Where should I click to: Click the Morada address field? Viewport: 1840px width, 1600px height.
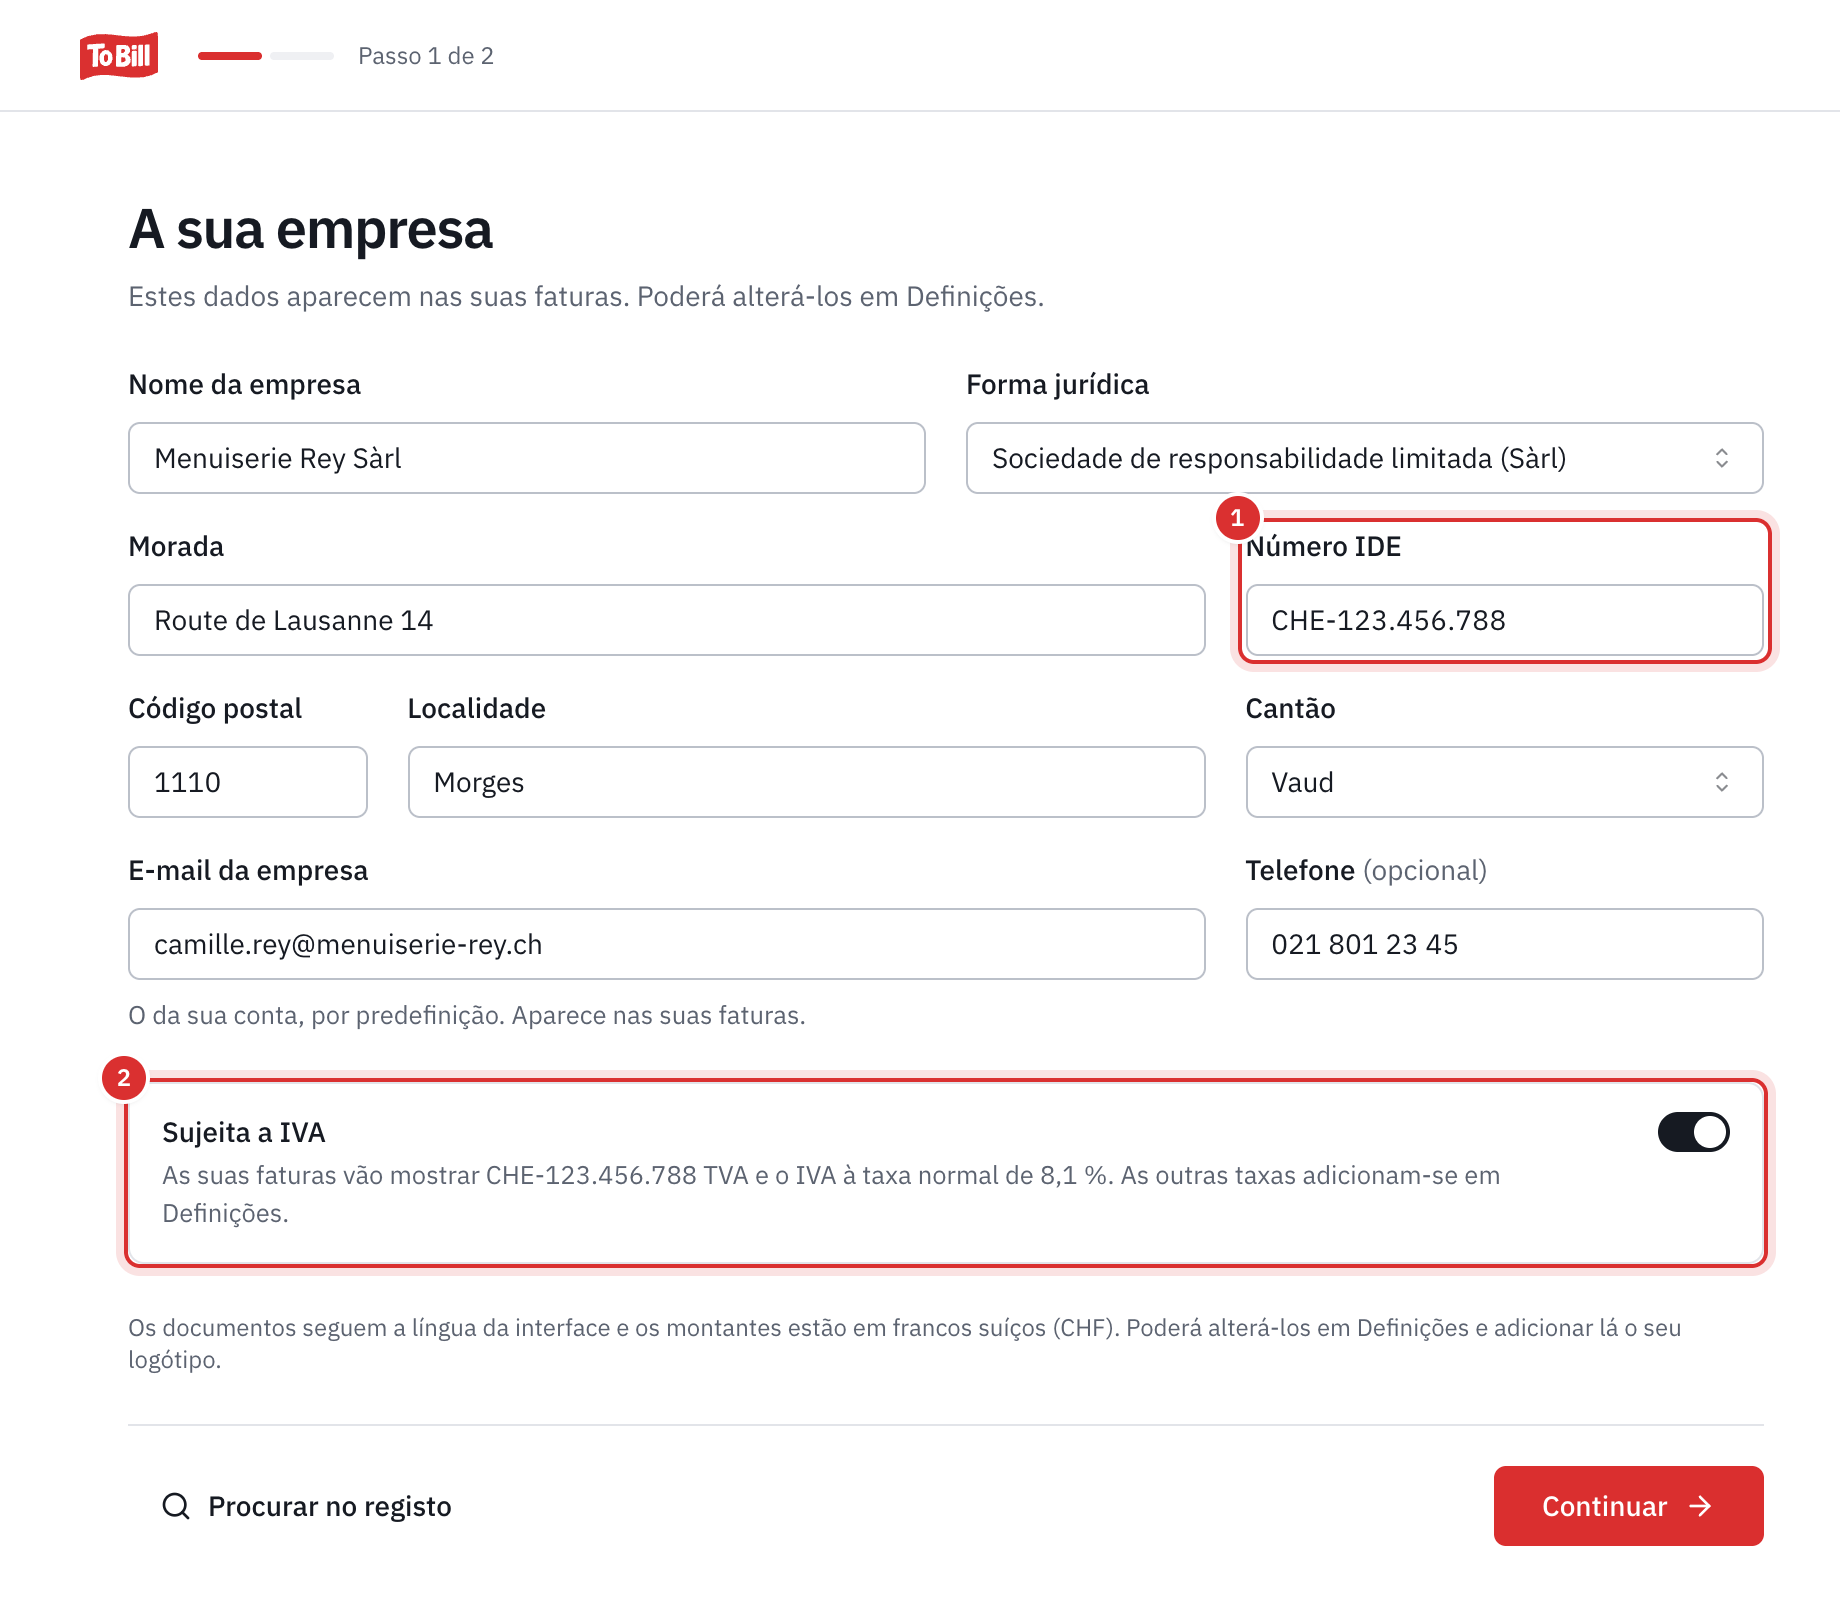[x=667, y=620]
